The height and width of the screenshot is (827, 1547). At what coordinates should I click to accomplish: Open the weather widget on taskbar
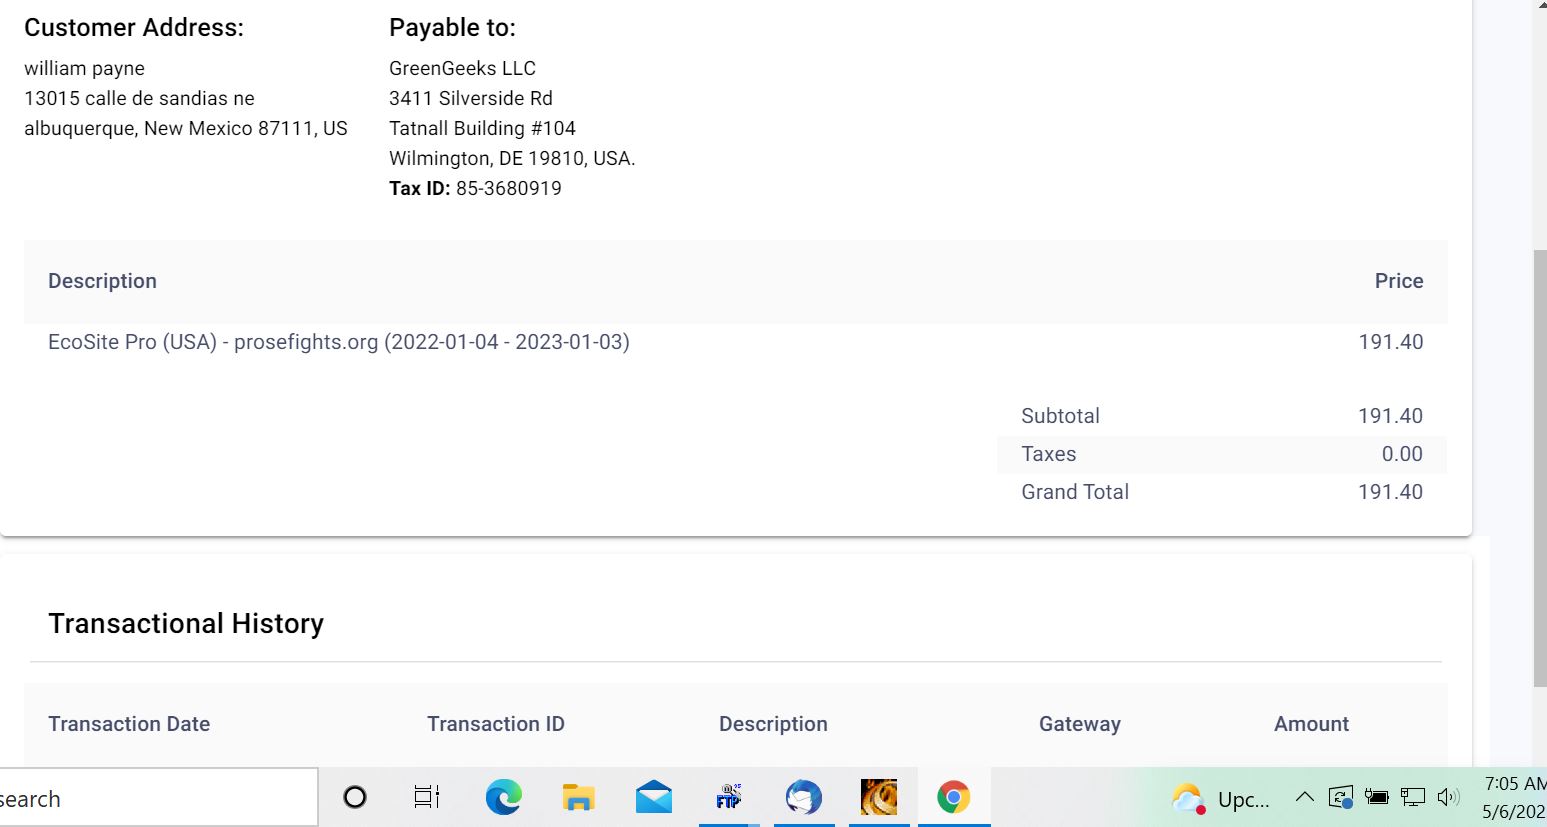(1221, 799)
